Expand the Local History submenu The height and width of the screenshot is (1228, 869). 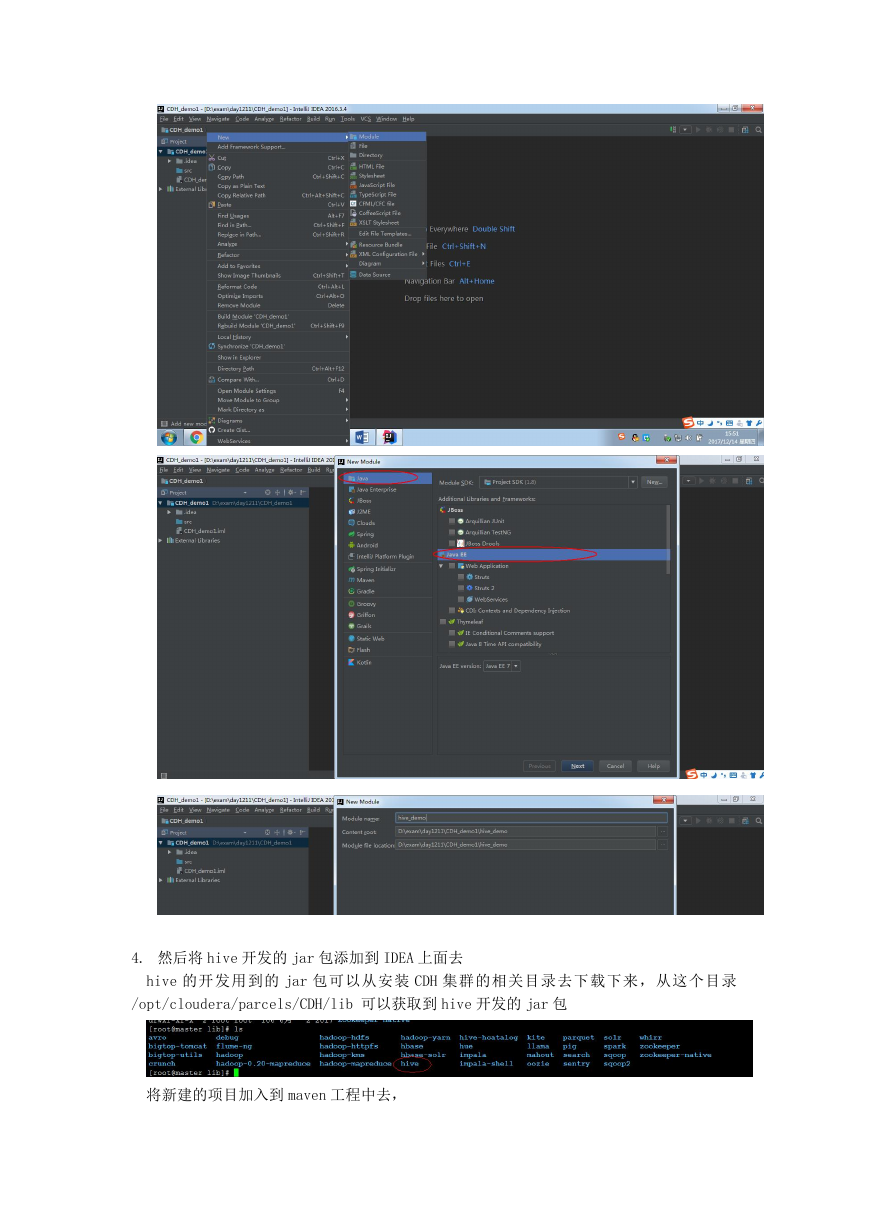(x=277, y=337)
